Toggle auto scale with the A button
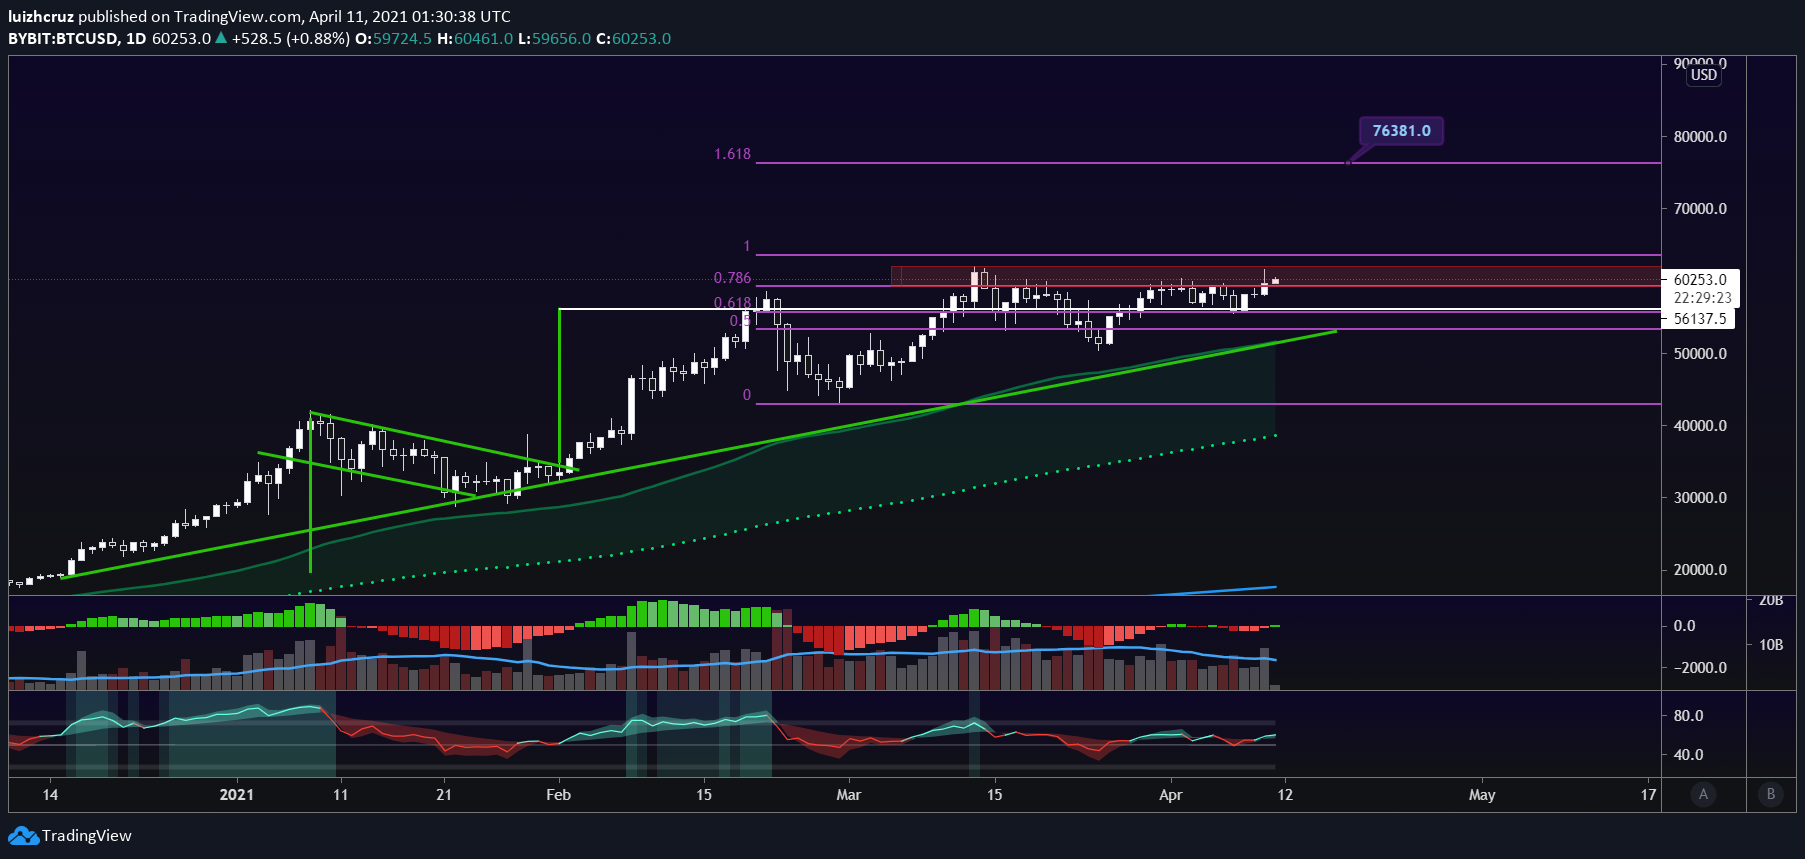The height and width of the screenshot is (859, 1805). point(1703,794)
